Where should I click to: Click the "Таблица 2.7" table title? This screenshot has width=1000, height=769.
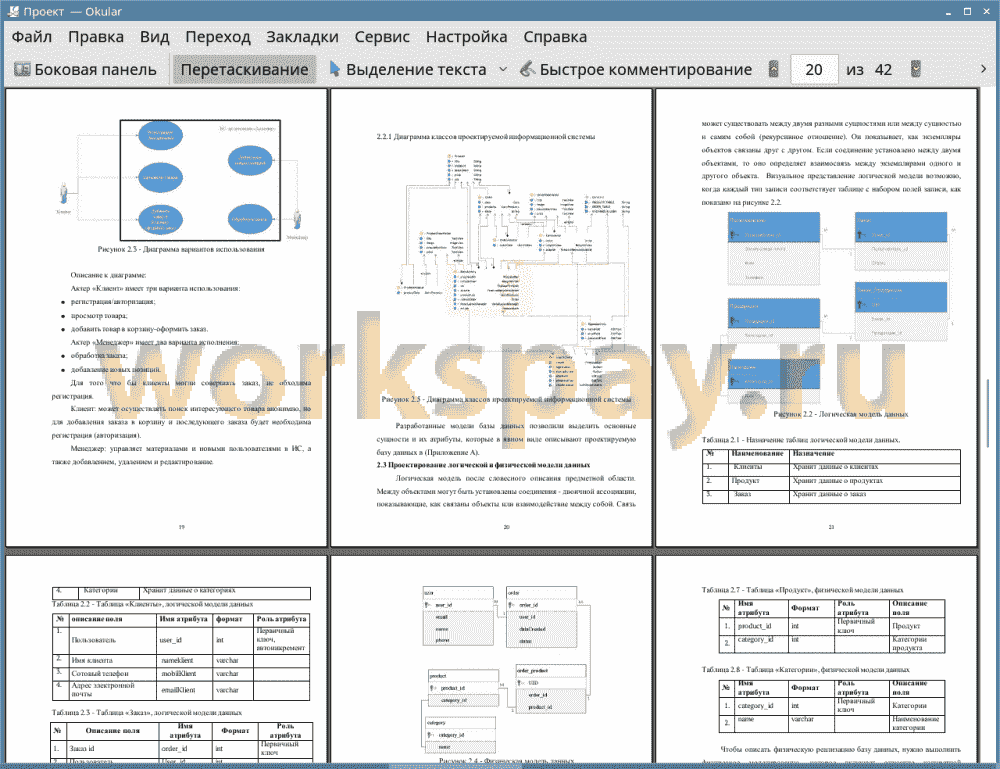click(802, 590)
